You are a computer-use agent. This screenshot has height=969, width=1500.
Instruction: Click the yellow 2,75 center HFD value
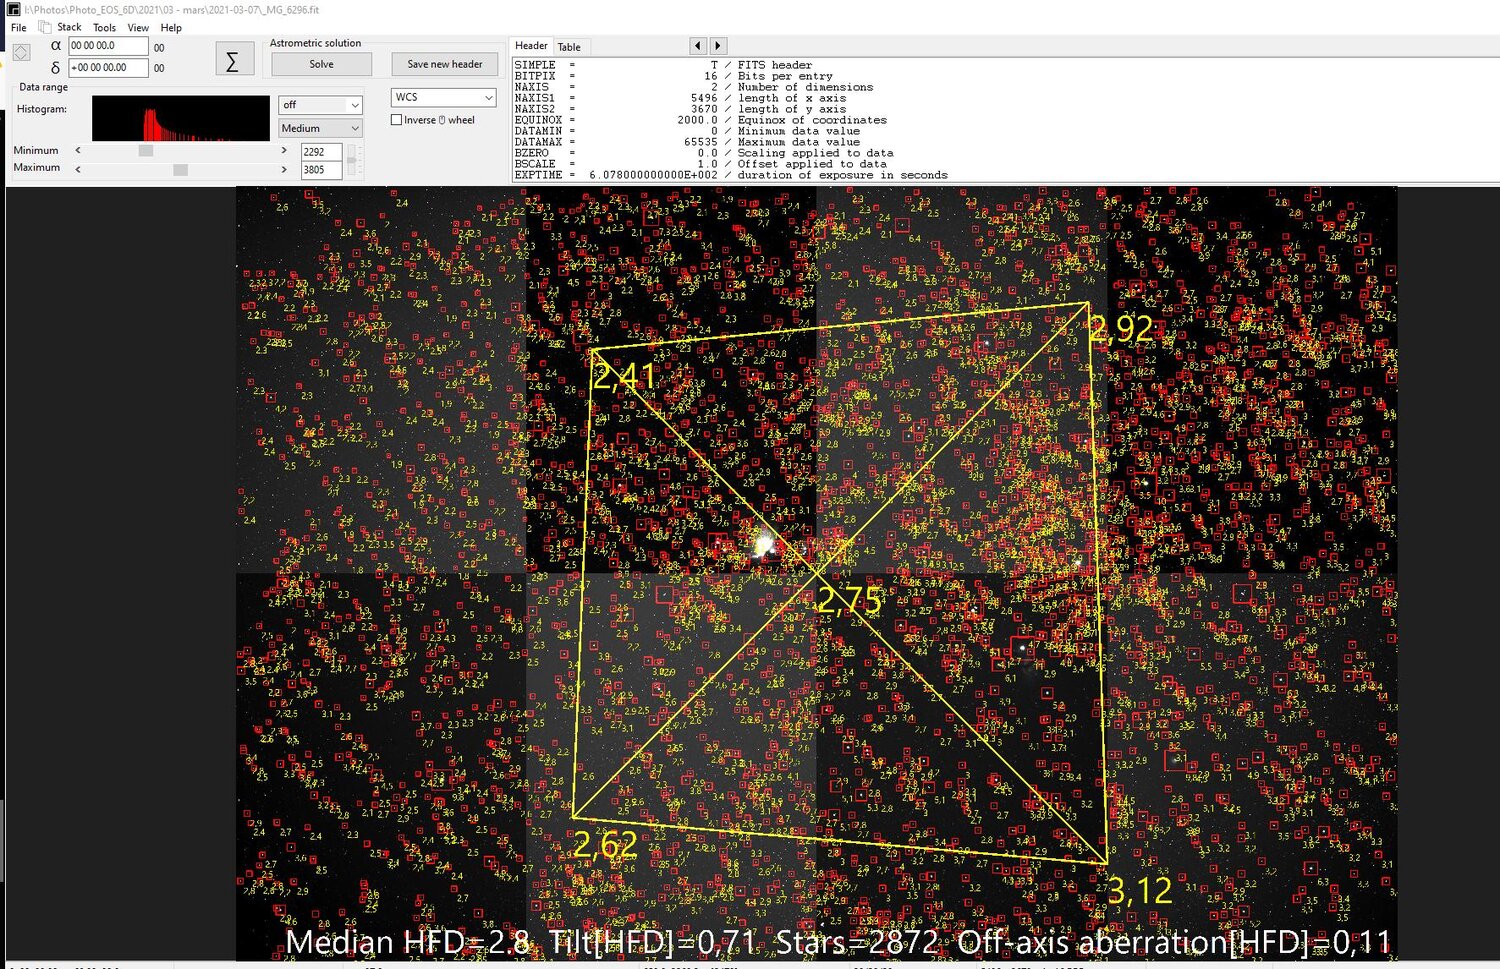850,600
